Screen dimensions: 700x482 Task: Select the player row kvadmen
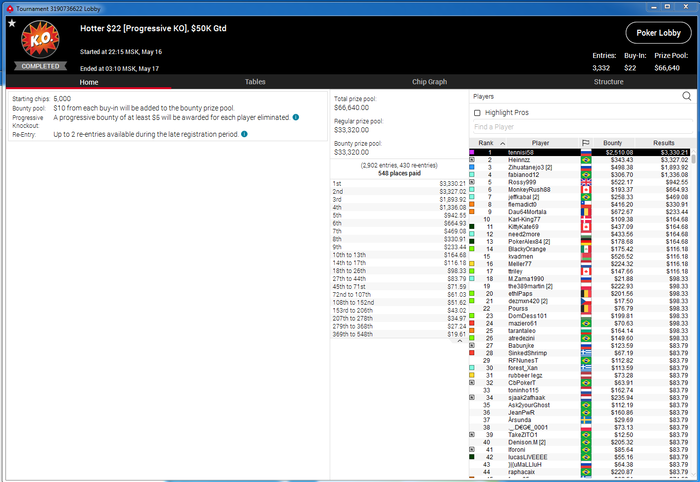coord(579,256)
